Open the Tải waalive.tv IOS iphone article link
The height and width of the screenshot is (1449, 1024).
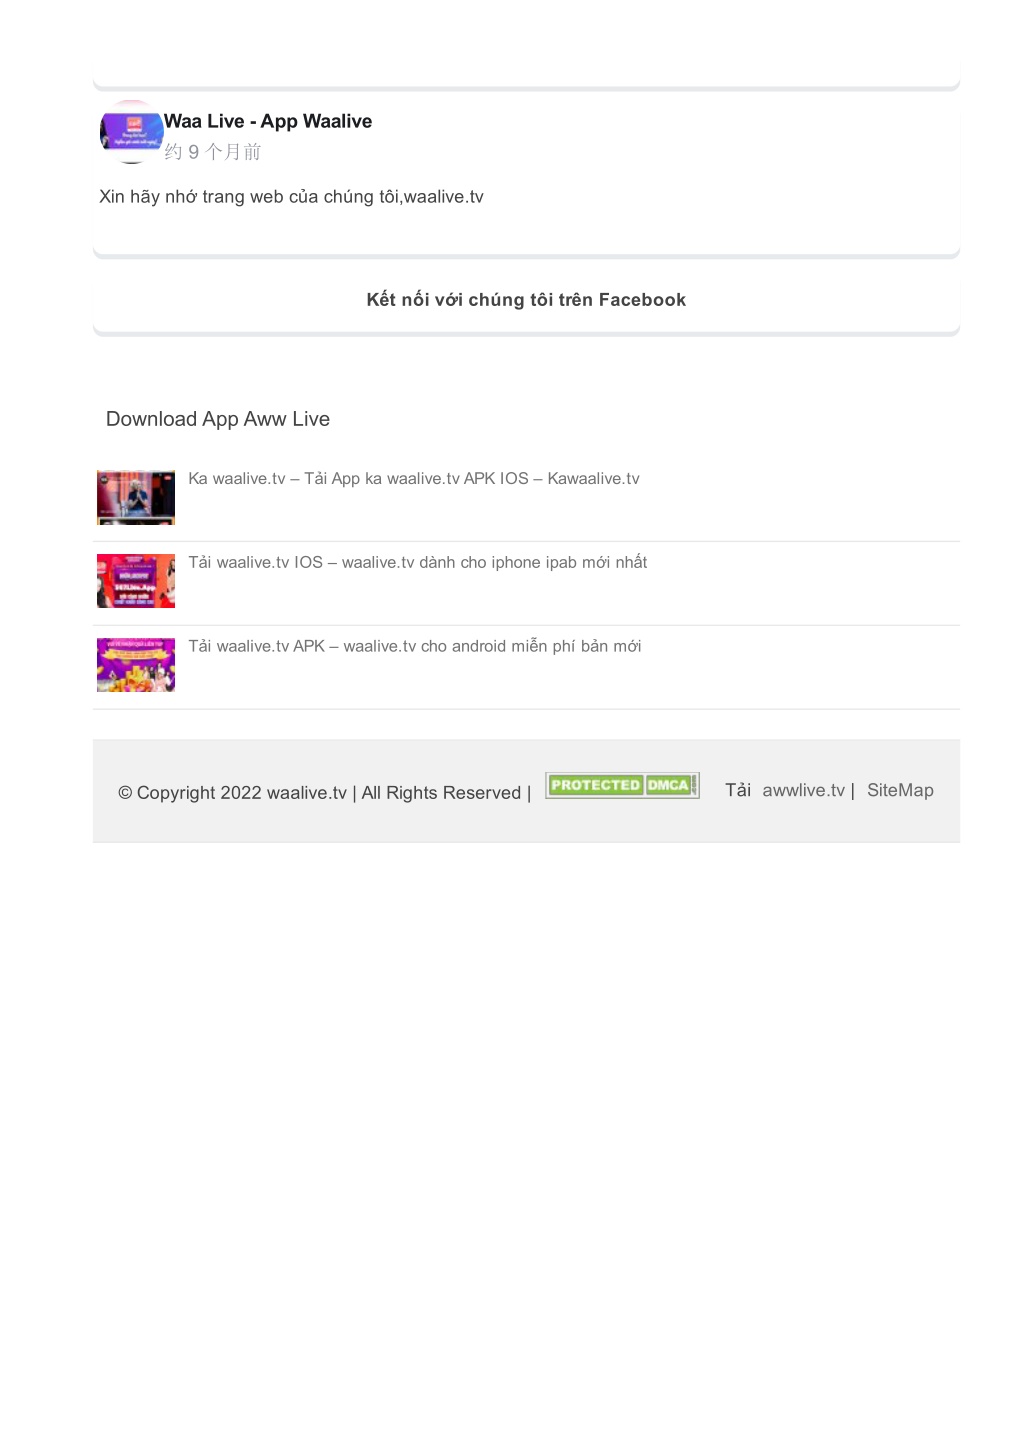click(x=418, y=563)
